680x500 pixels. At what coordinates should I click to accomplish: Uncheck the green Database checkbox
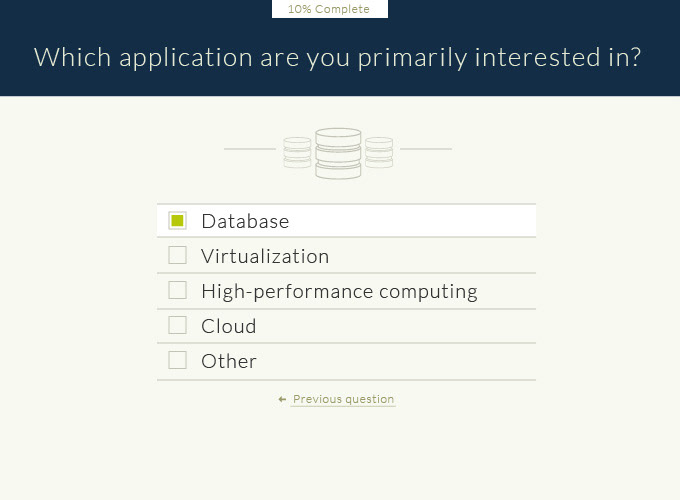click(x=177, y=221)
